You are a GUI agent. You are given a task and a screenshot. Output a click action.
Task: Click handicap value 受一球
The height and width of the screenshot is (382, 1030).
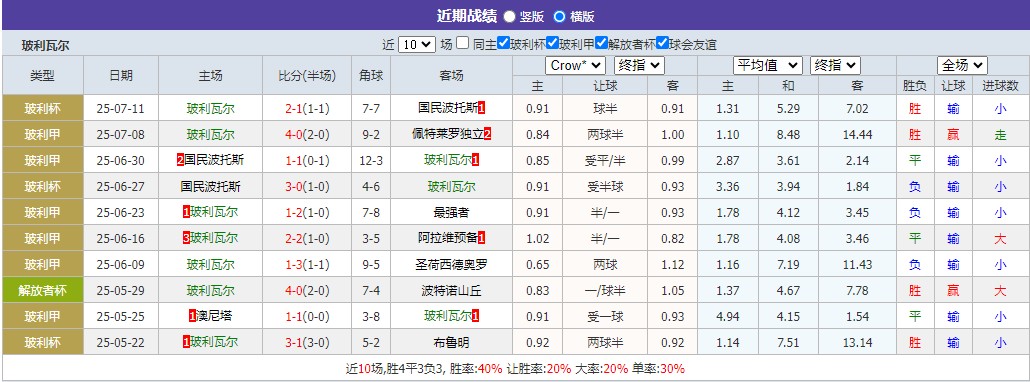pos(605,316)
